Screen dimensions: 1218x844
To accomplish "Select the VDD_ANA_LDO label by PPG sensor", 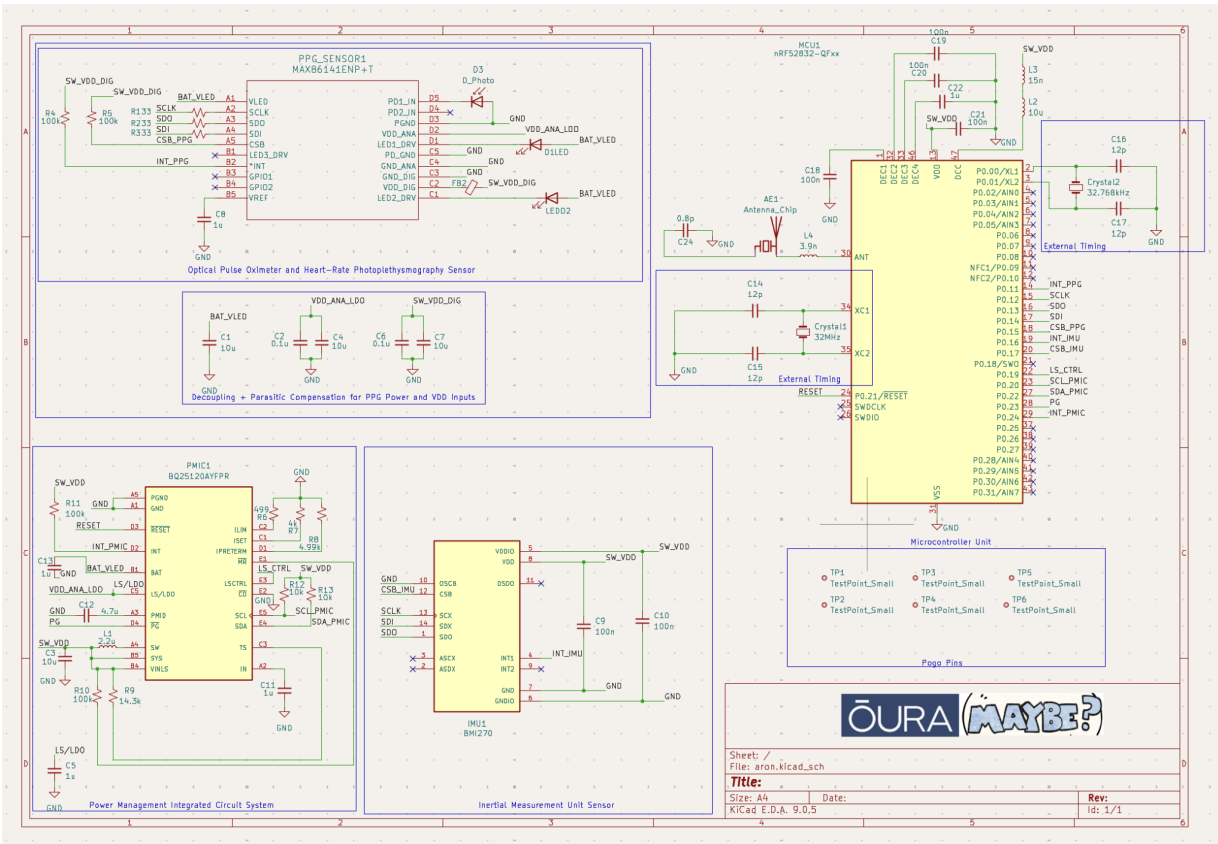I will pos(552,129).
